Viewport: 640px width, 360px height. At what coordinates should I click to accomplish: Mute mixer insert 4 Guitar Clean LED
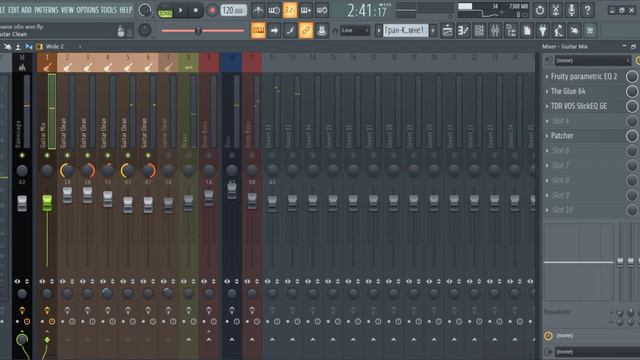coord(107,156)
